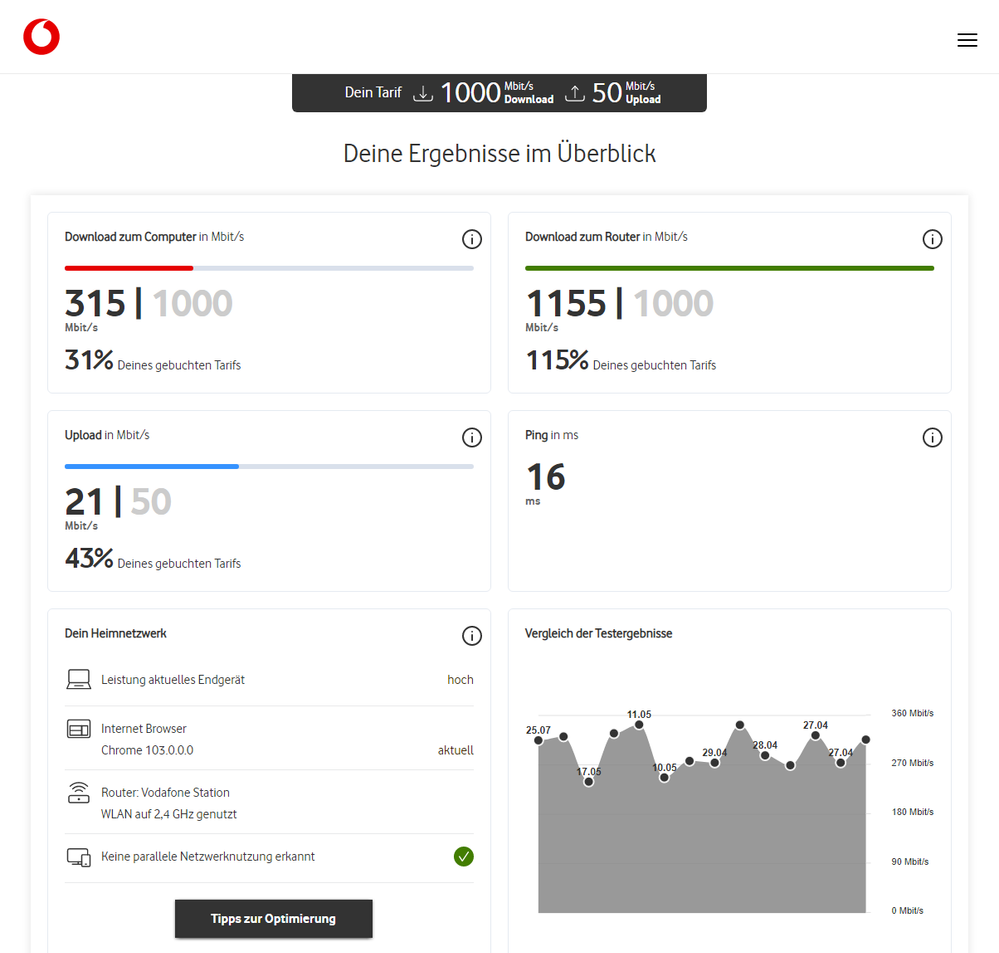Click the '0 Mbit/s' axis label

pyautogui.click(x=907, y=911)
